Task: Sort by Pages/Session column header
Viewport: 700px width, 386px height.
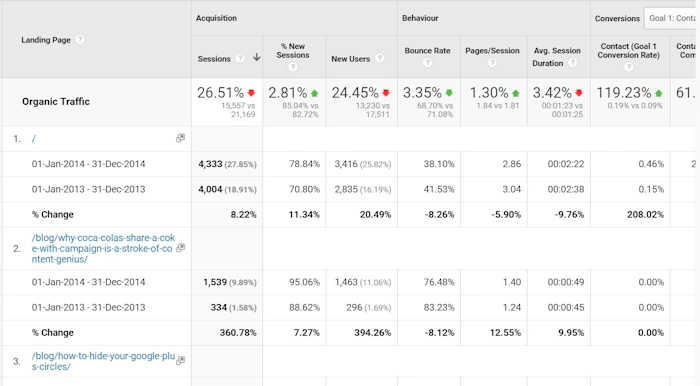Action: click(x=492, y=50)
